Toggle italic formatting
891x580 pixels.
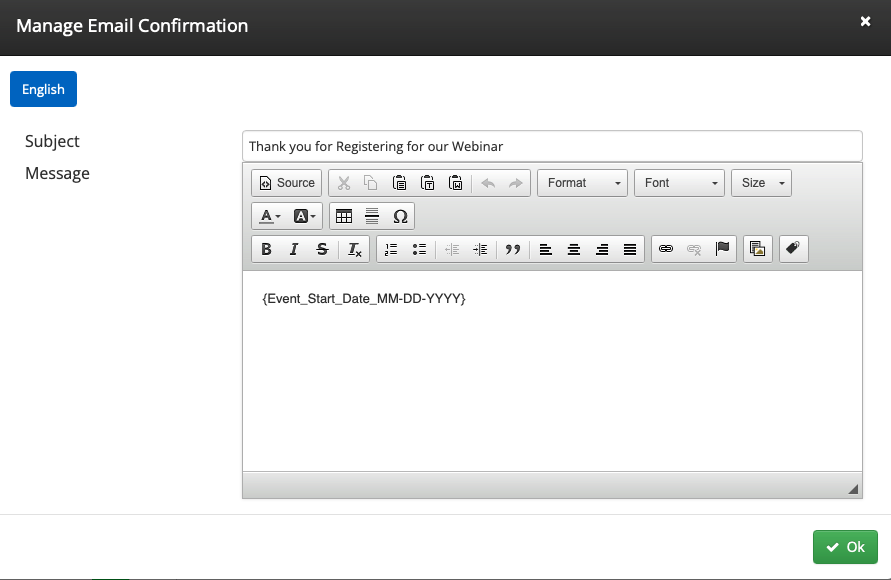(x=294, y=250)
